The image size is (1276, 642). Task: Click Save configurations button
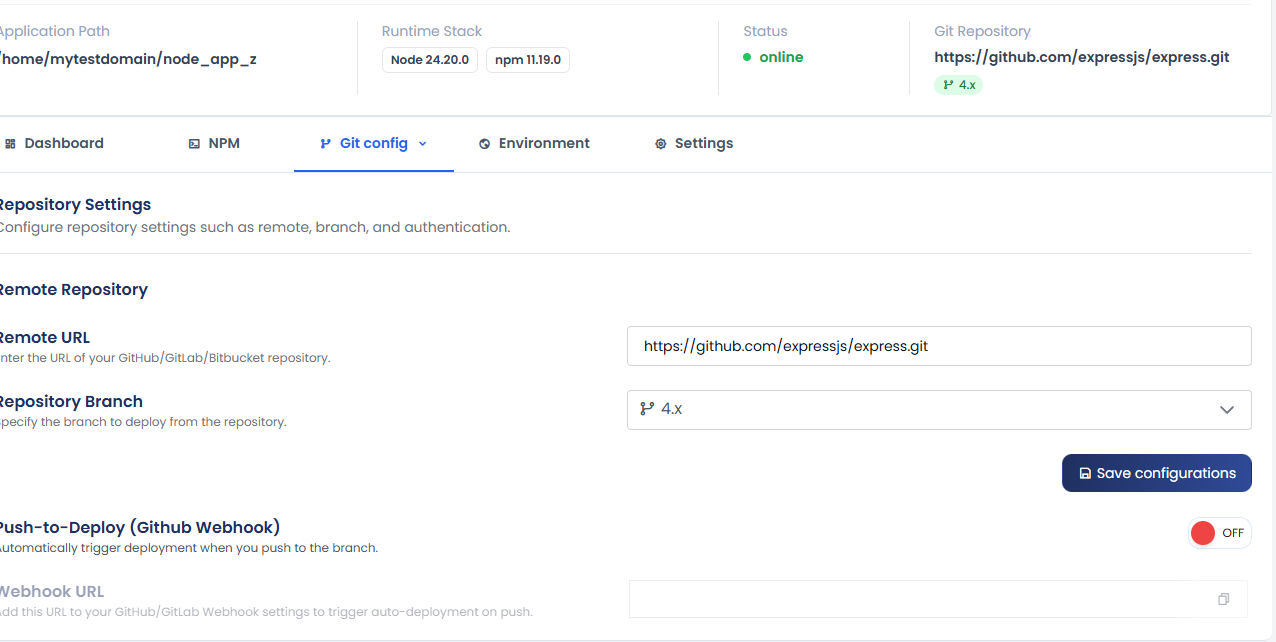coord(1157,473)
